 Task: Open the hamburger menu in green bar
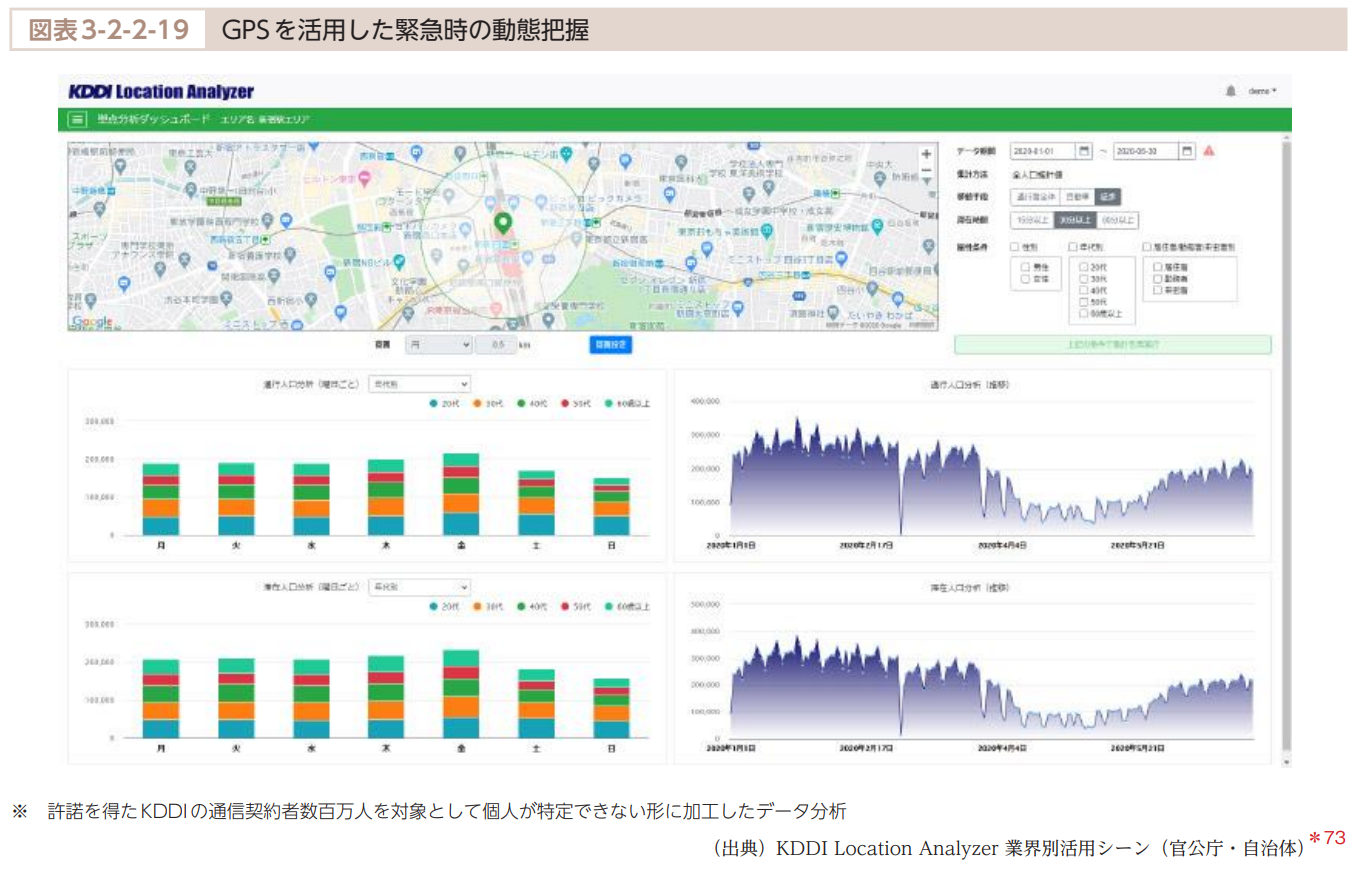[x=76, y=119]
